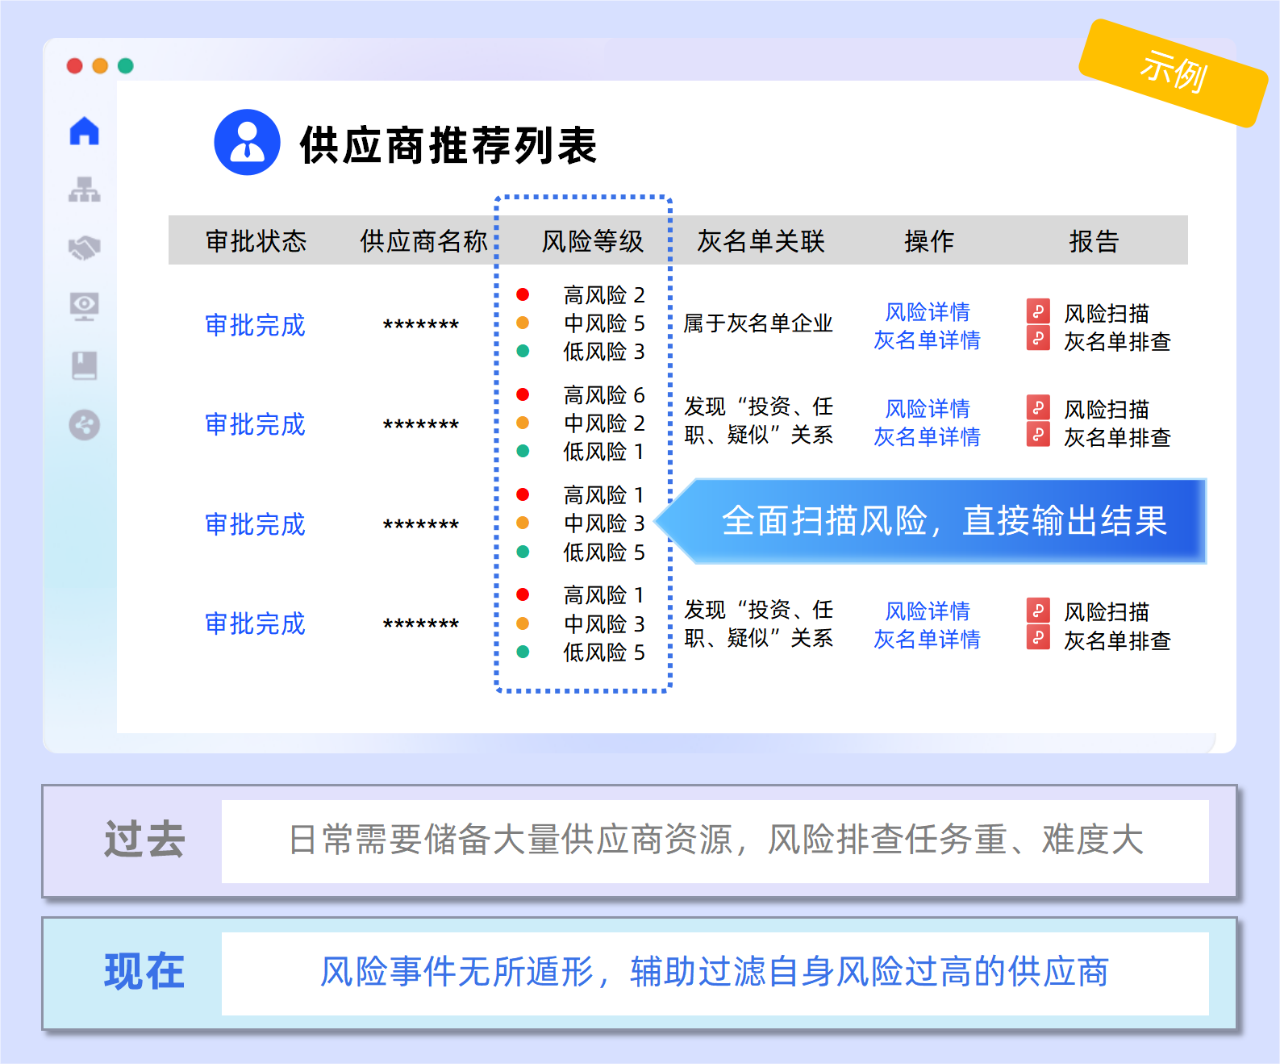
Task: Click the green 低风险 dot in fourth row
Action: (x=524, y=652)
